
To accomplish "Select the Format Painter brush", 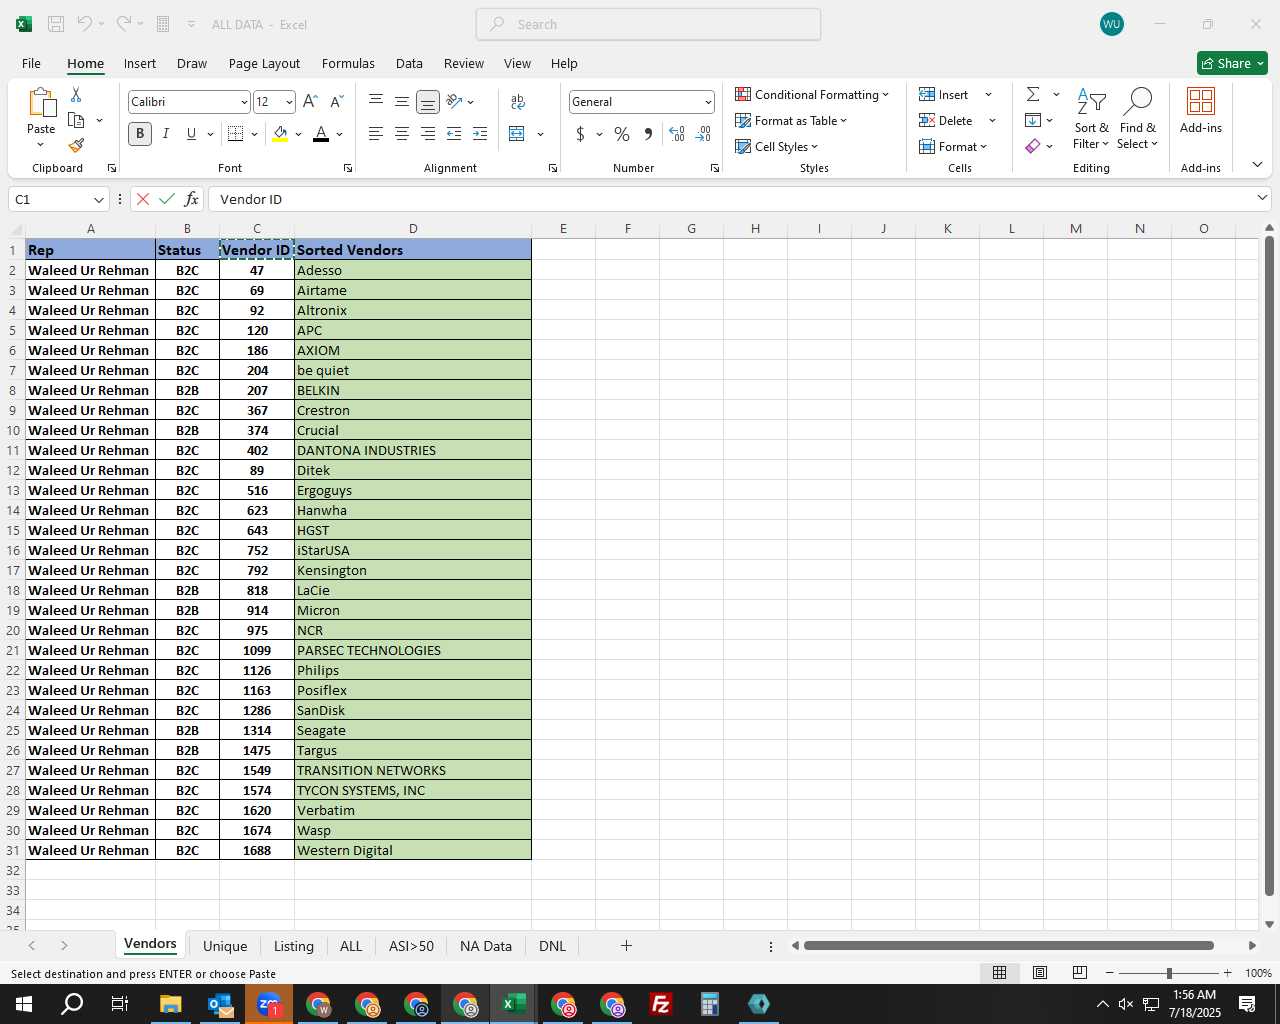I will coord(76,146).
